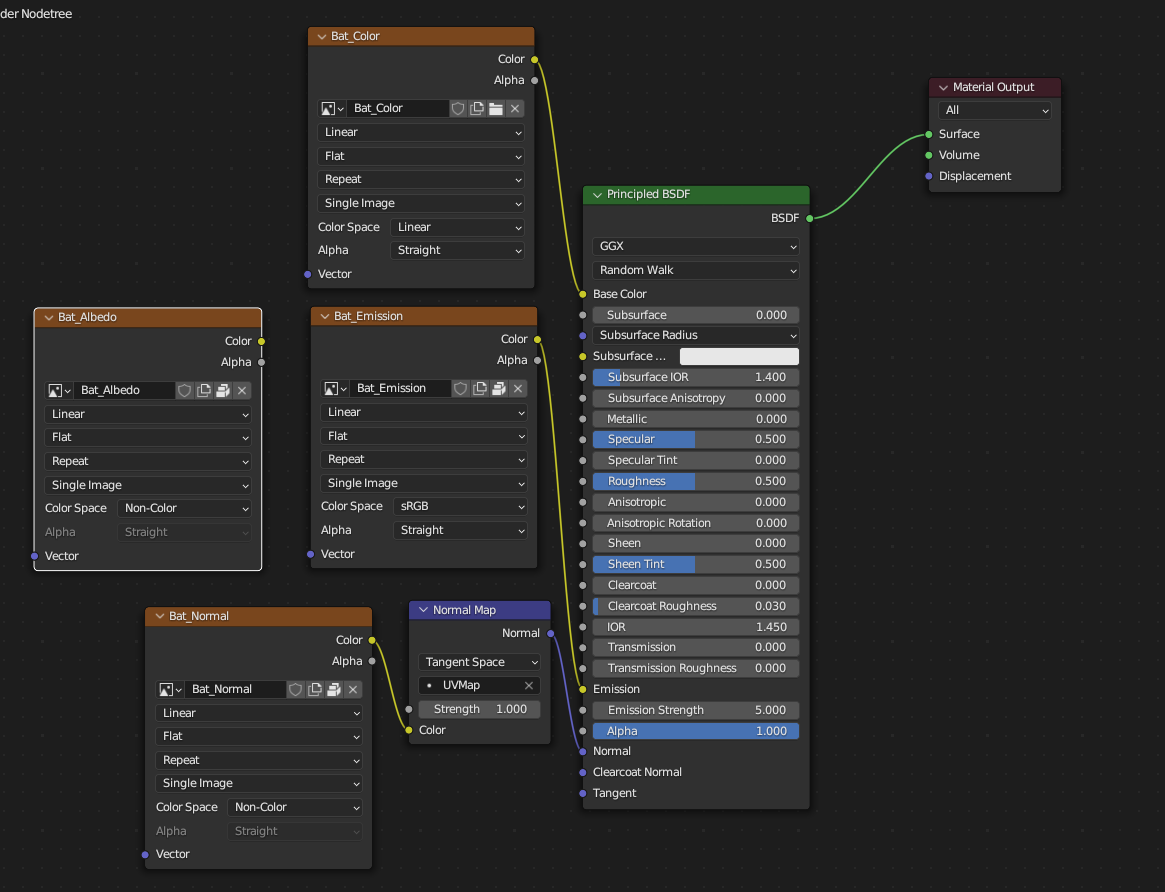Click the Subsurface color swatch
Image resolution: width=1165 pixels, height=892 pixels.
point(739,356)
